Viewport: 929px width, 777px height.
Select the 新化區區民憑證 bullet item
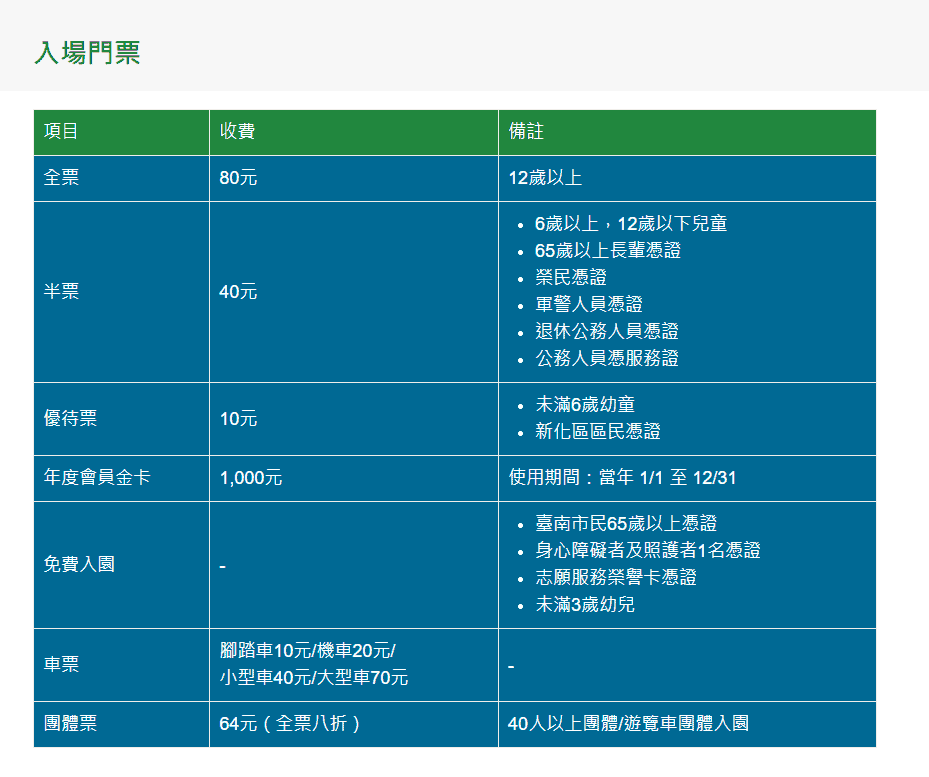click(x=598, y=432)
